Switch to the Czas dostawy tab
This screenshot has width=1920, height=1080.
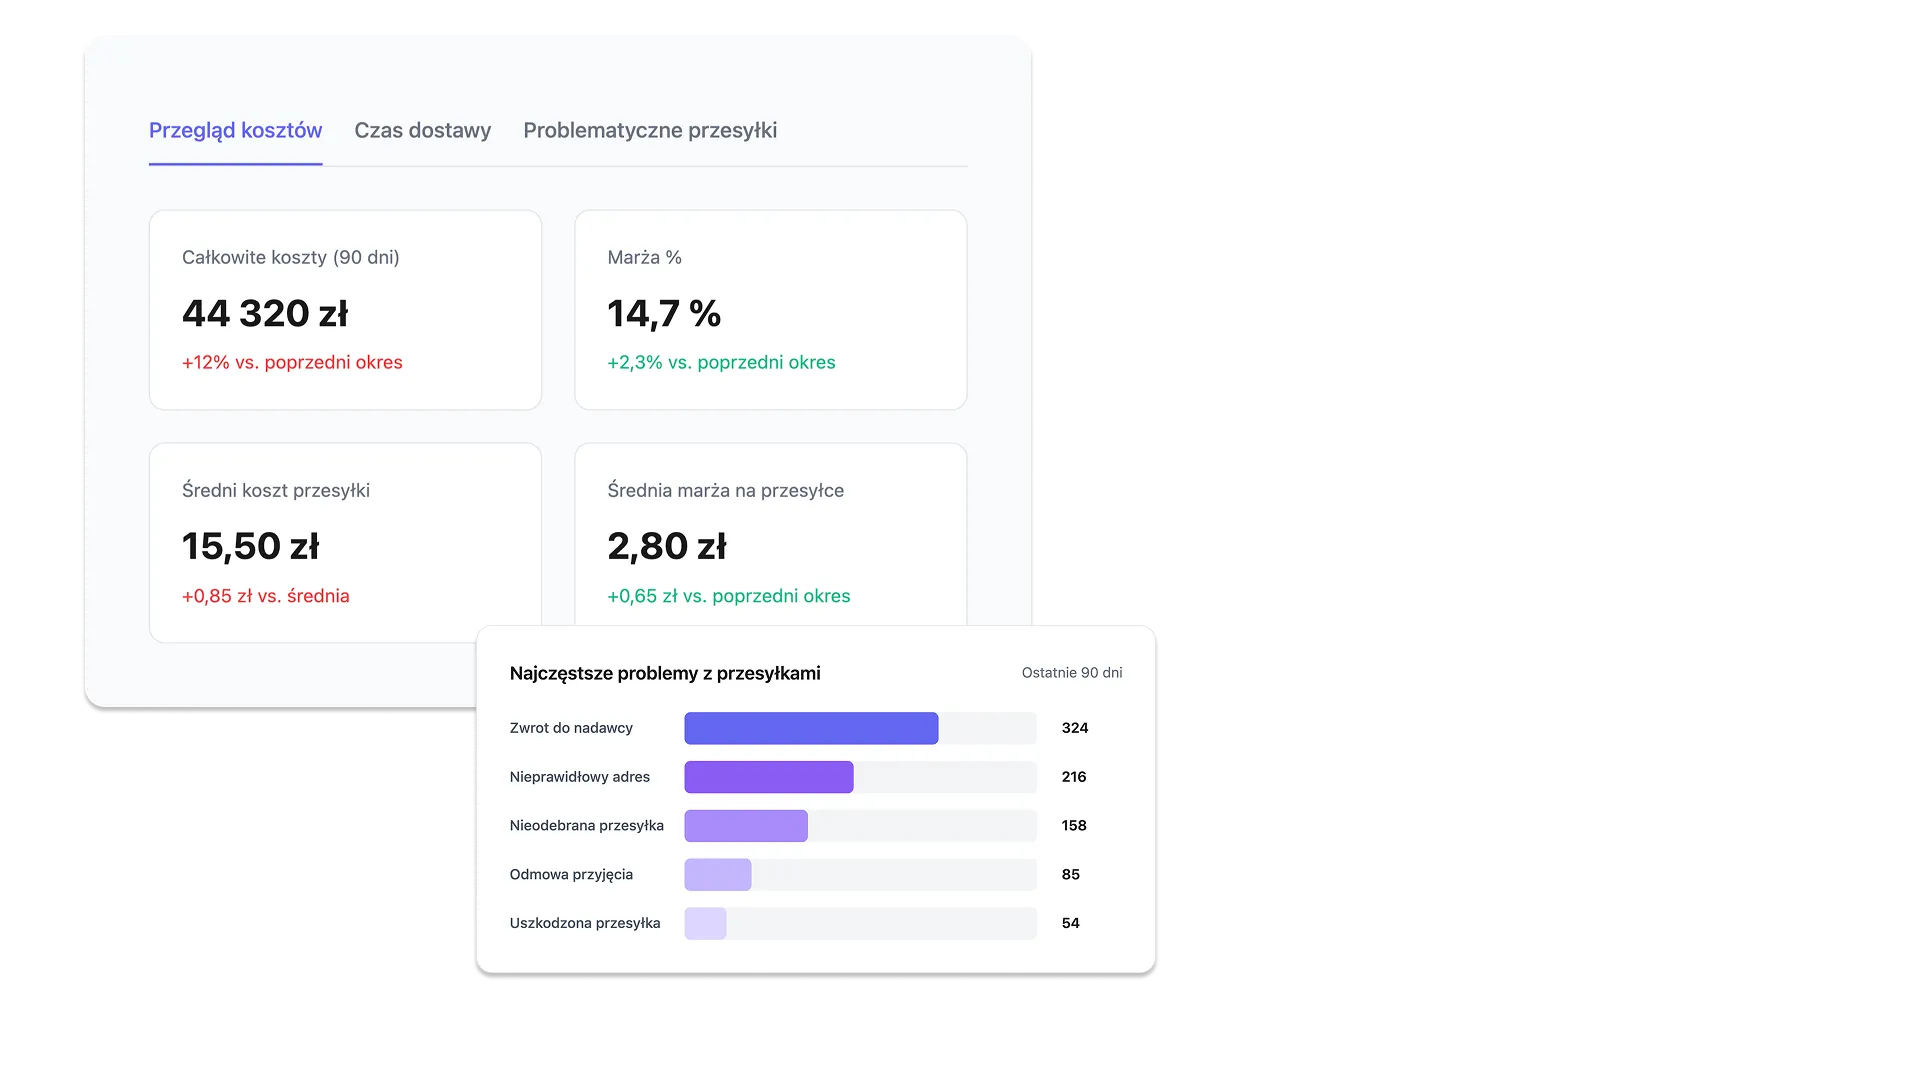click(x=422, y=131)
